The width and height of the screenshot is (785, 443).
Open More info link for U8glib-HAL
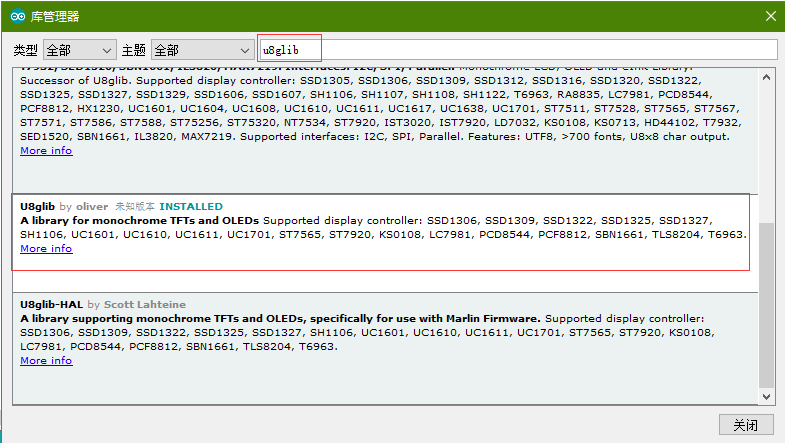point(46,361)
